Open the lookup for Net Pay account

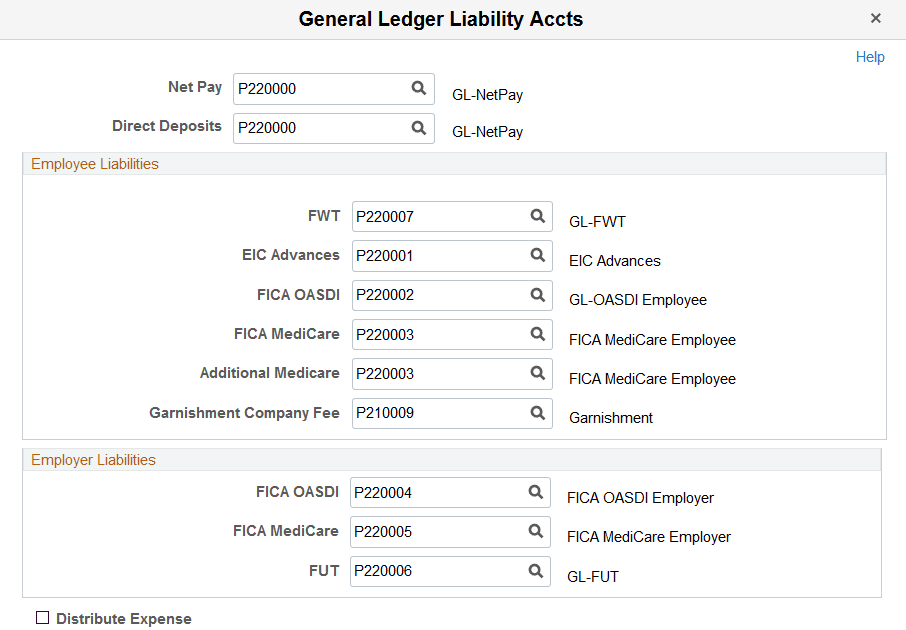point(419,88)
